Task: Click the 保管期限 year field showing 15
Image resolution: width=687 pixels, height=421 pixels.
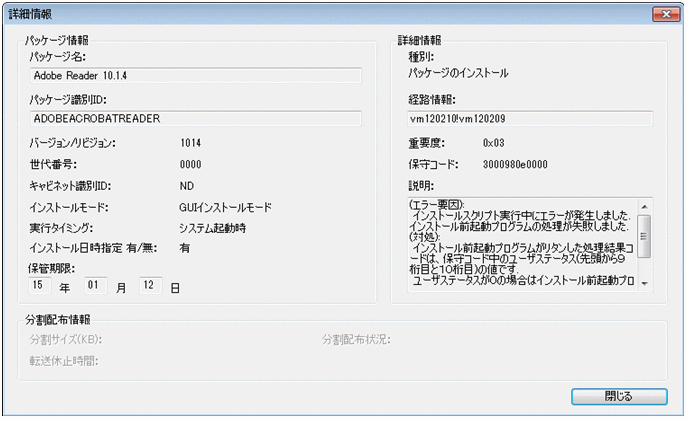Action: click(x=39, y=285)
